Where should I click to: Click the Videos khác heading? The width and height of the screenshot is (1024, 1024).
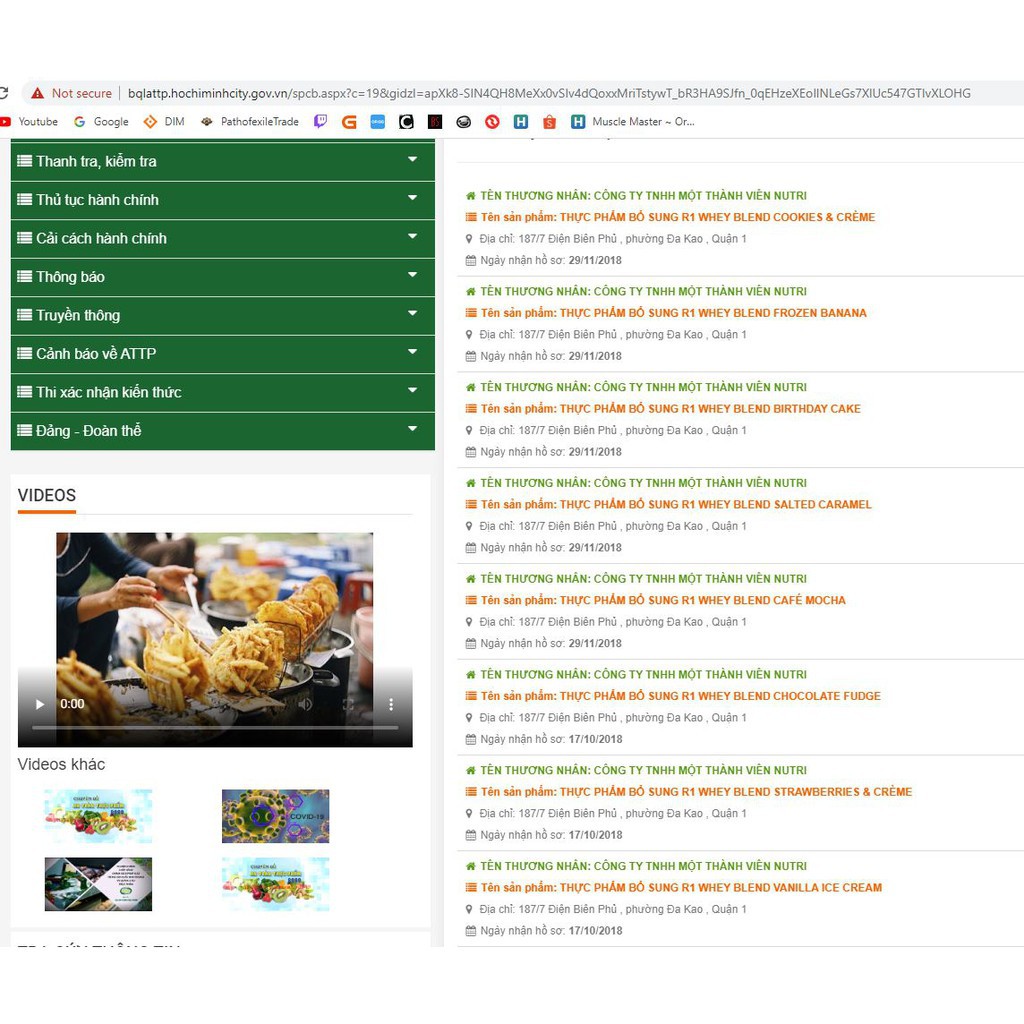(61, 764)
